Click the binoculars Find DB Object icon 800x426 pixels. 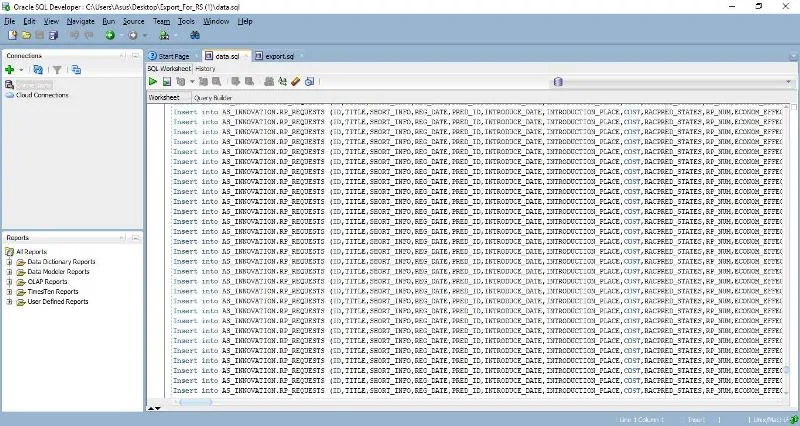coord(194,35)
